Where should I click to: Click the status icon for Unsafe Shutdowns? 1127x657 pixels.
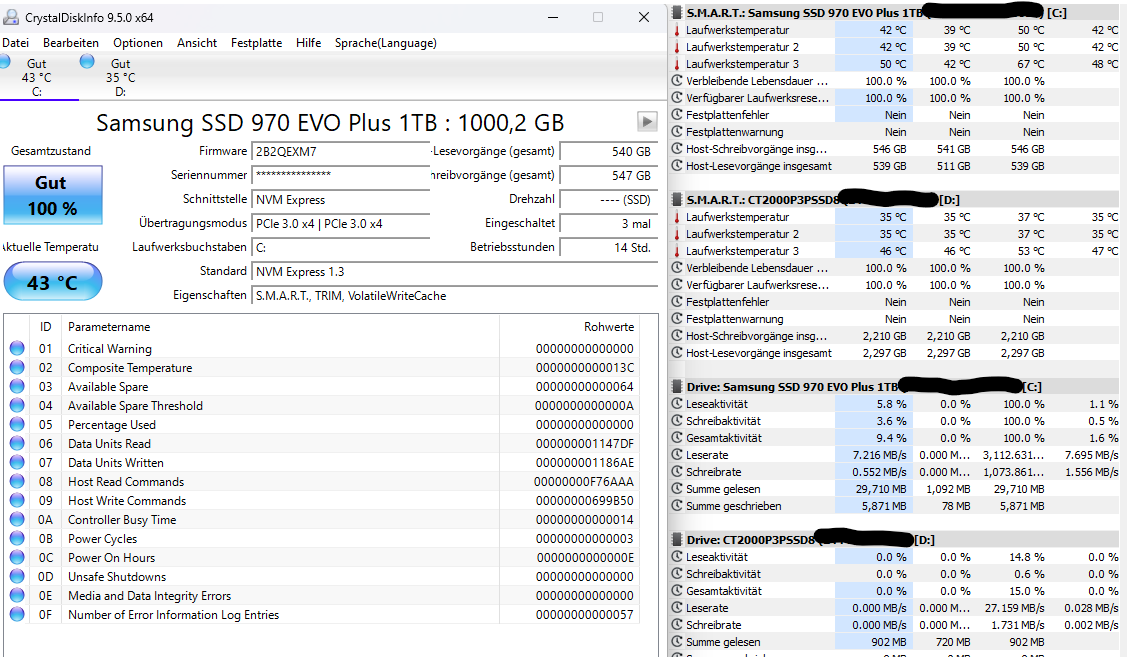[x=17, y=576]
